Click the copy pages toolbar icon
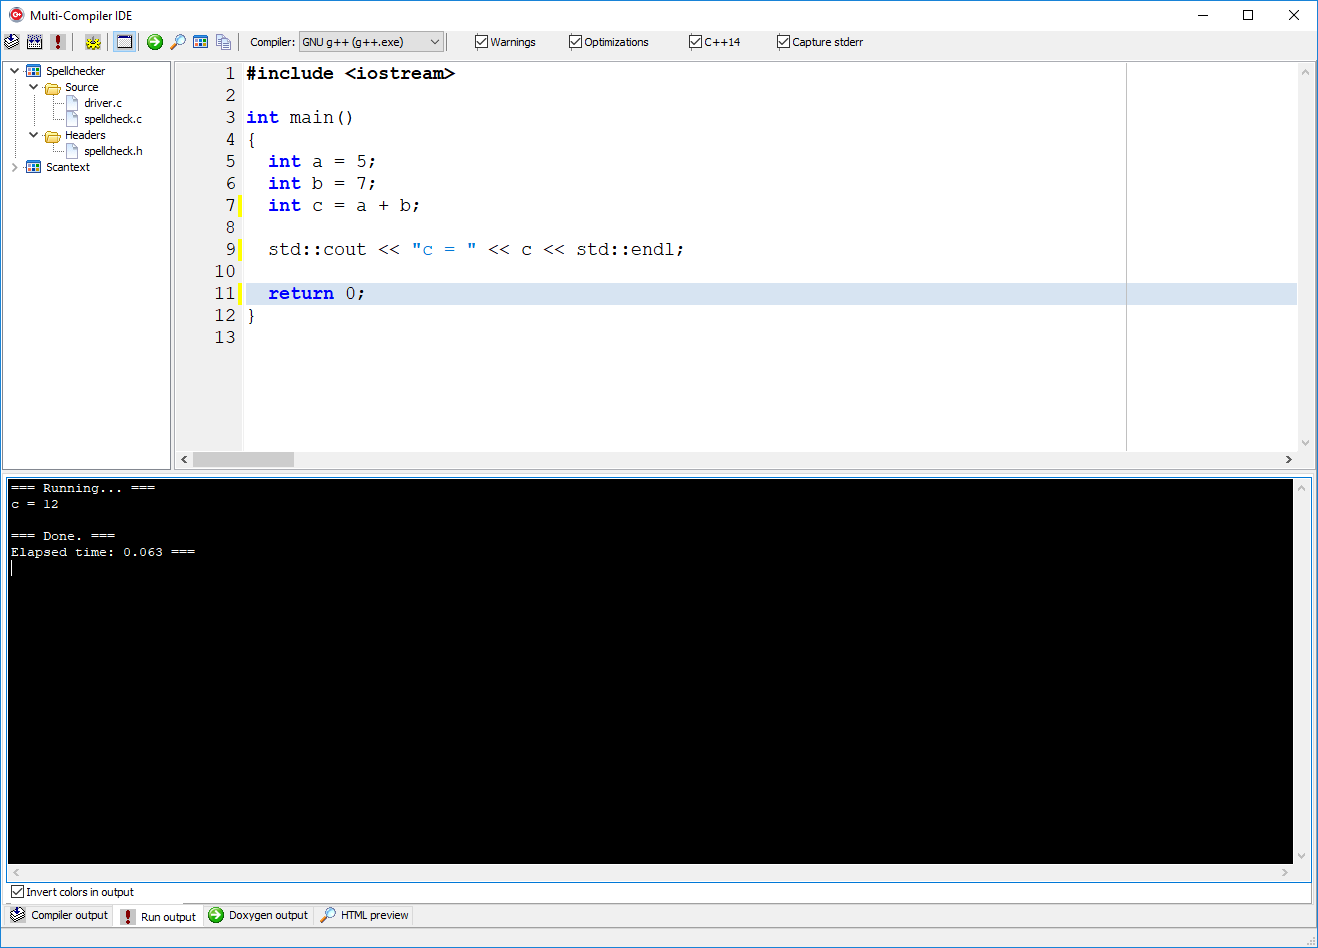The width and height of the screenshot is (1318, 948). (x=224, y=42)
